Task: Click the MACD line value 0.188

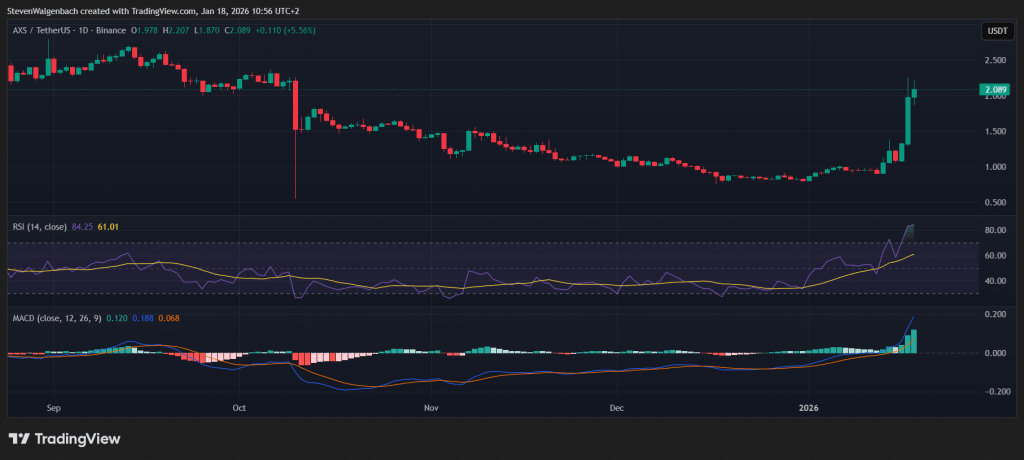Action: [x=144, y=318]
